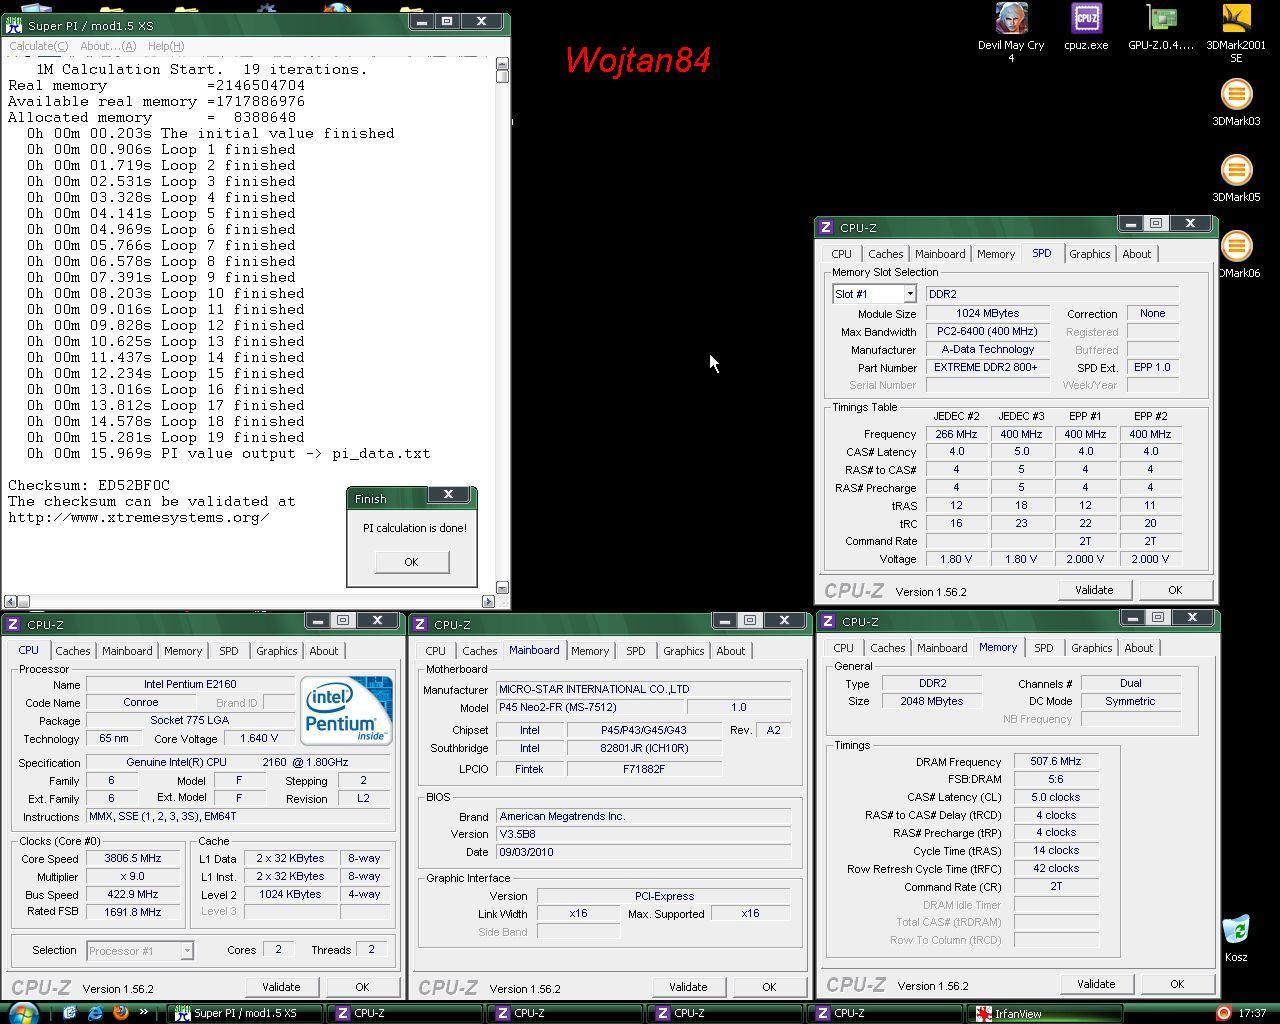Open the Devil May Cry 4 desktop icon
Screen dimensions: 1280x1024
point(1011,19)
